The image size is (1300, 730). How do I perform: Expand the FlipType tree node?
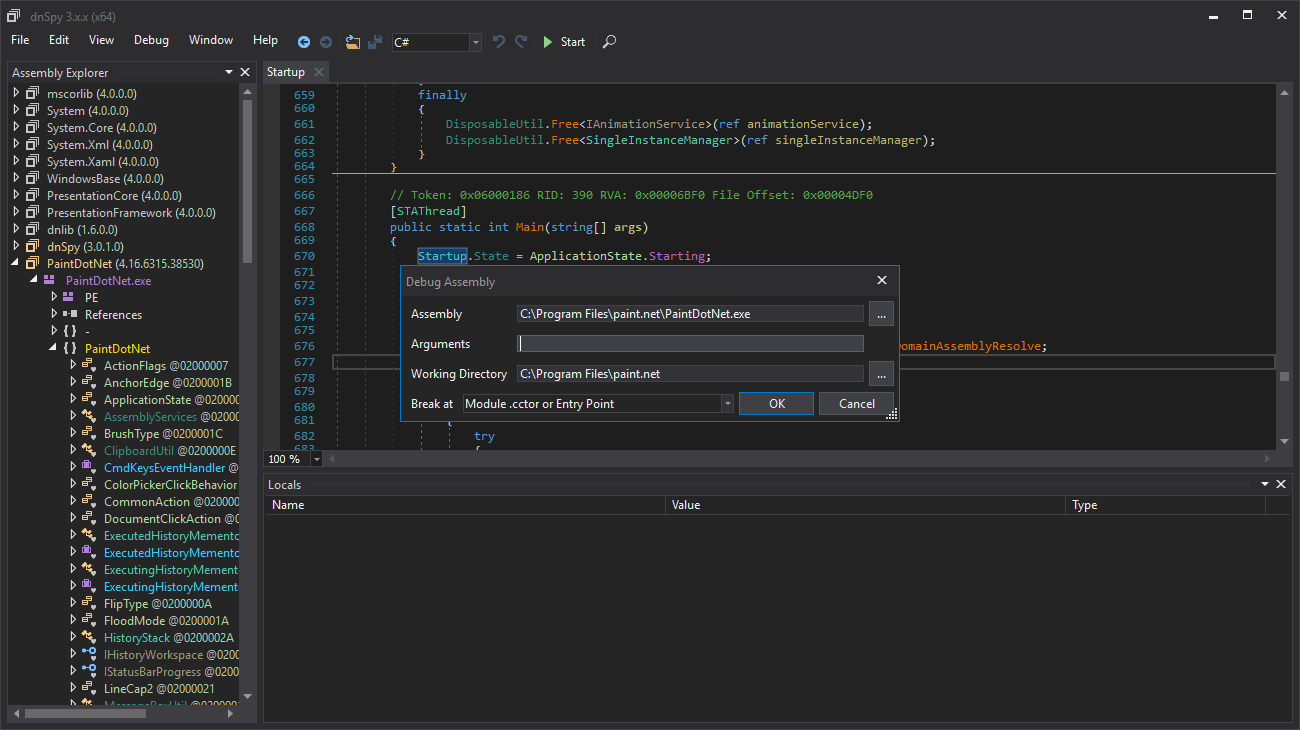tap(74, 604)
